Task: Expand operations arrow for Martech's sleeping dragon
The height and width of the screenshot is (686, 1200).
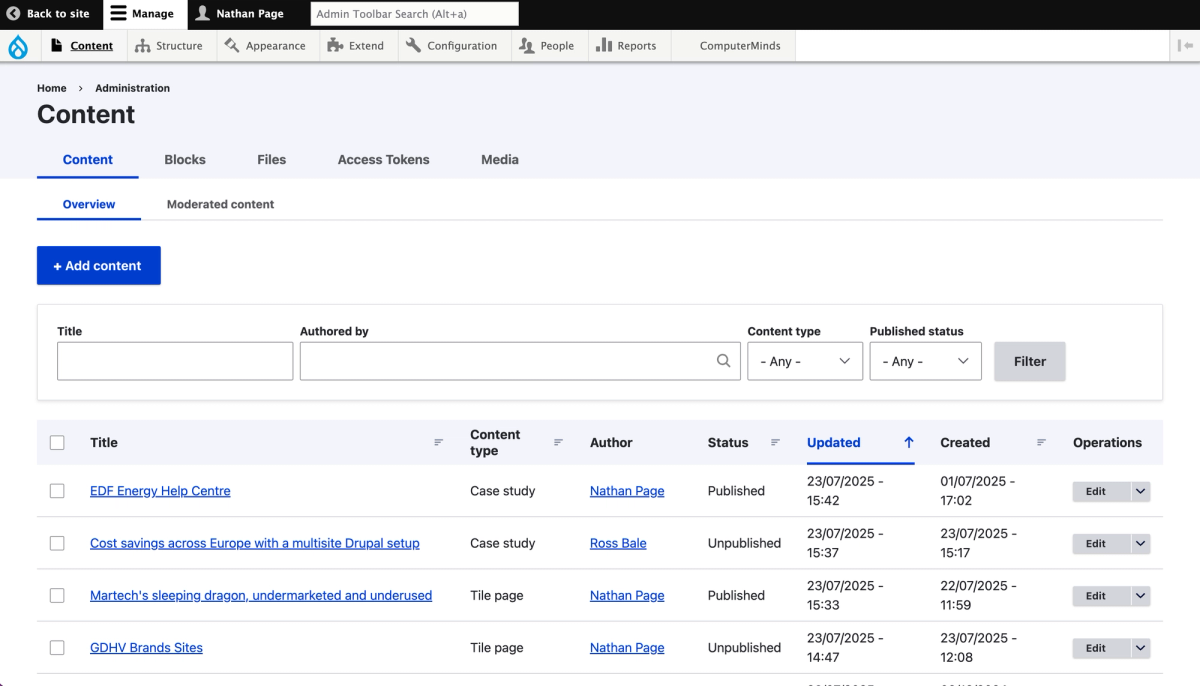Action: (x=1141, y=595)
